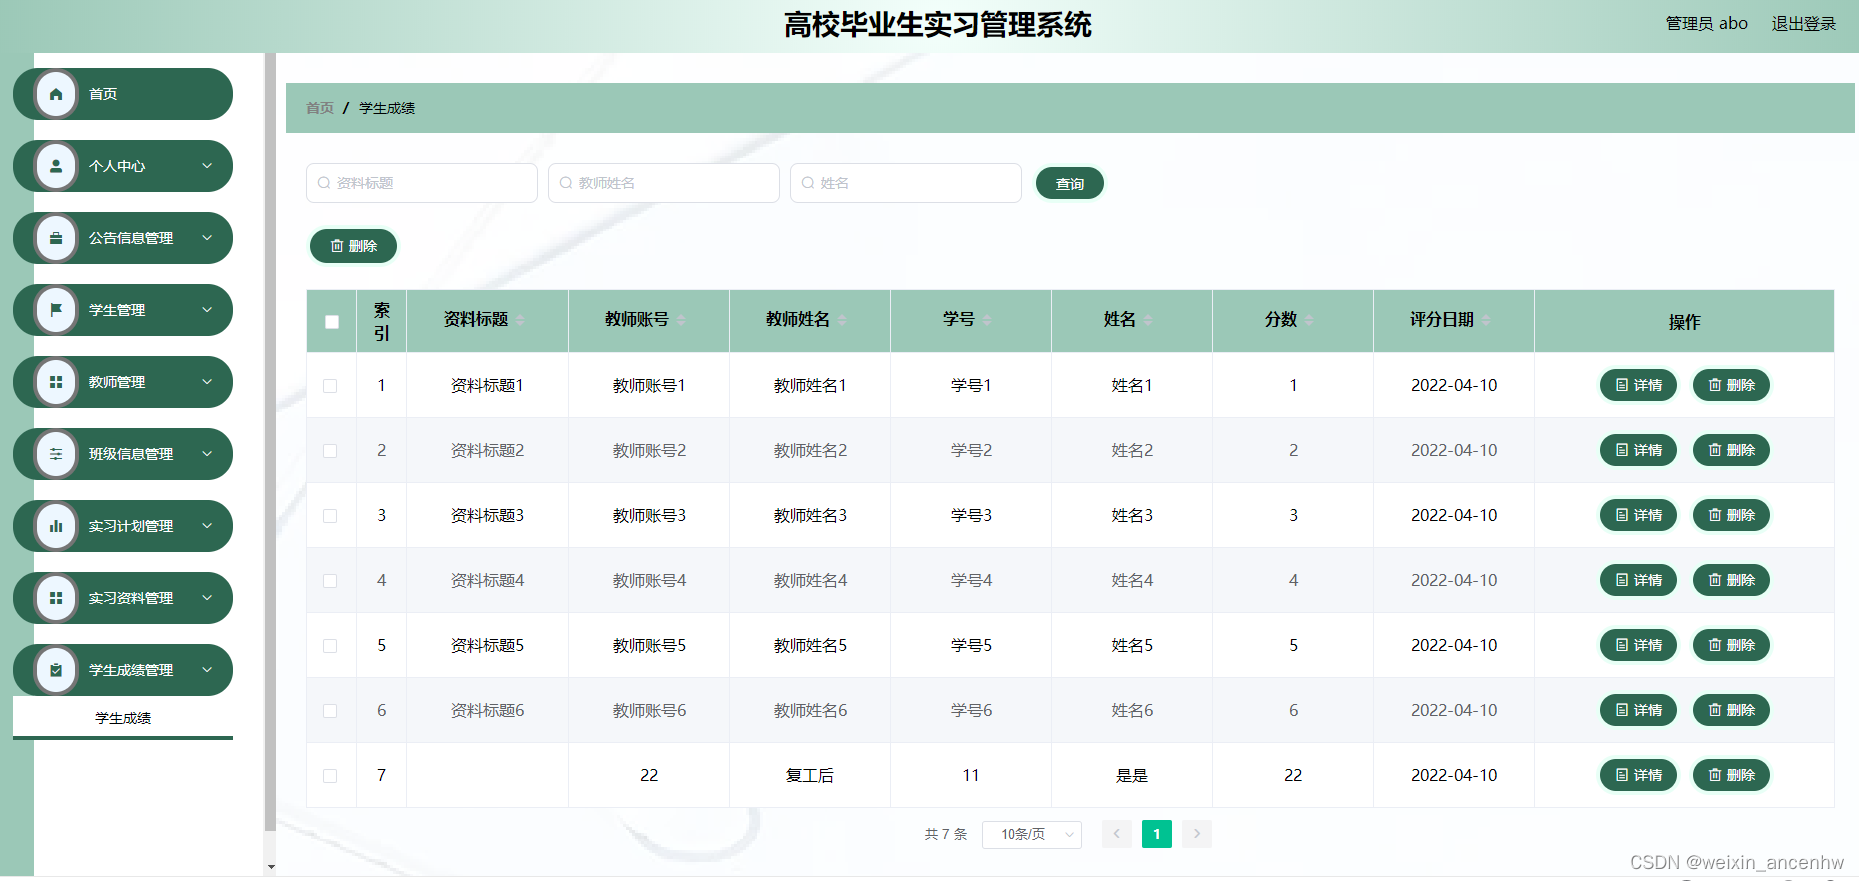Open 详情 for 资料标题1 row
This screenshot has height=881, width=1859.
1638,385
